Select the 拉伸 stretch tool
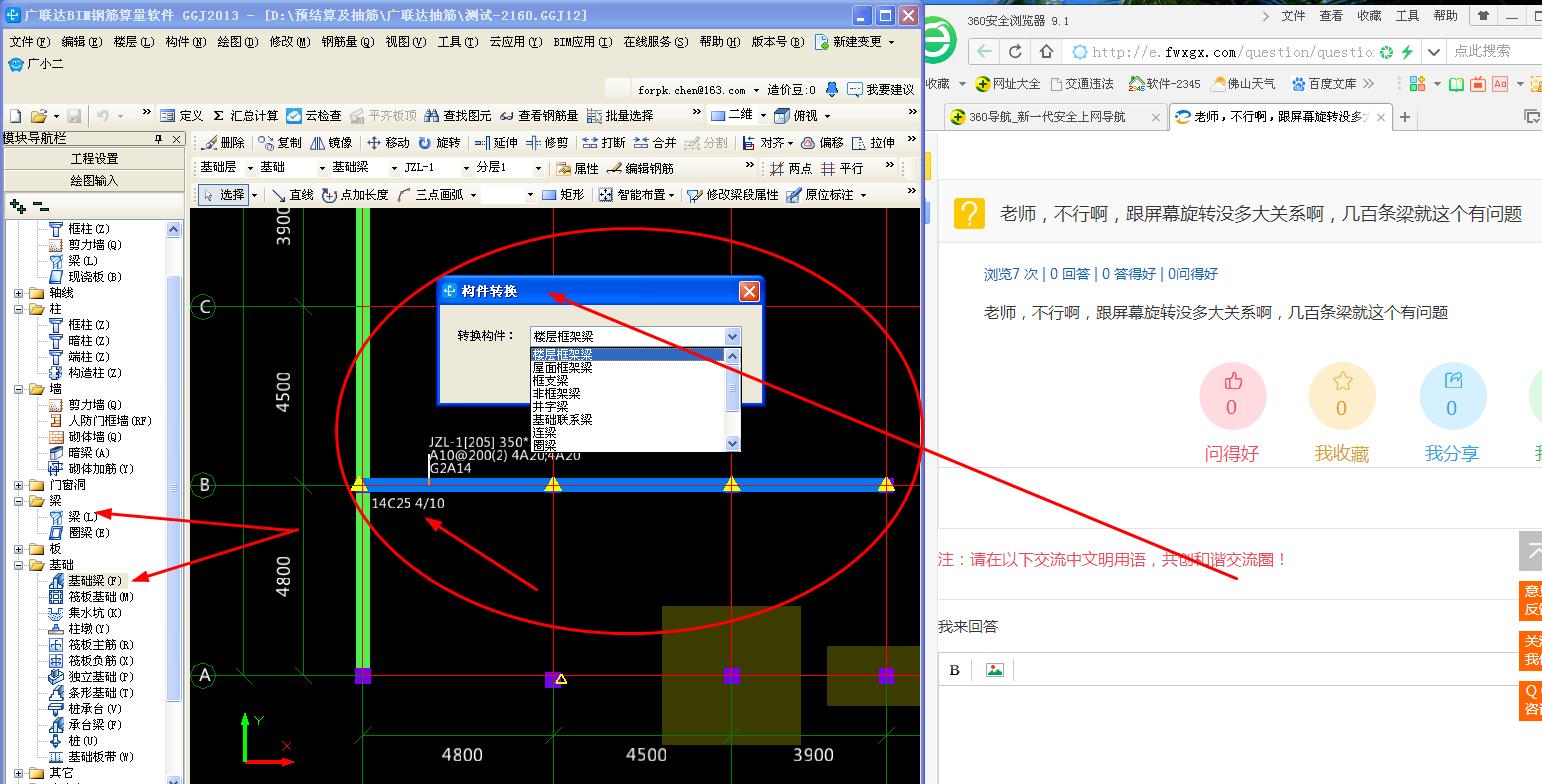 (873, 143)
